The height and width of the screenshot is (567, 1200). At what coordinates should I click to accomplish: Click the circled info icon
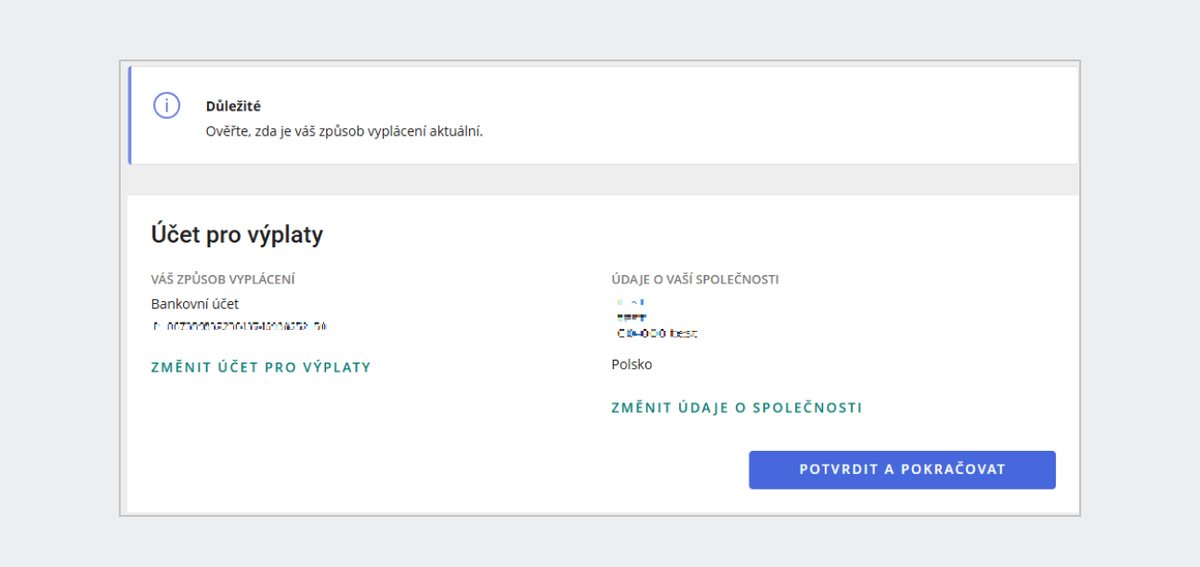[x=166, y=105]
